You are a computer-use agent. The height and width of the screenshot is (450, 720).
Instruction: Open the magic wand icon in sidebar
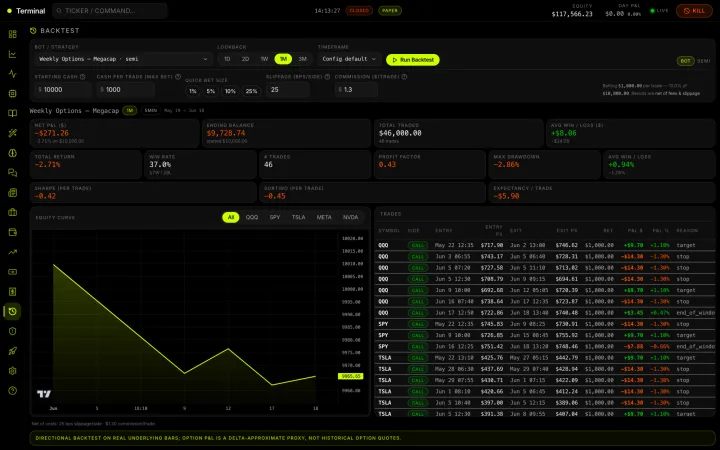click(12, 133)
